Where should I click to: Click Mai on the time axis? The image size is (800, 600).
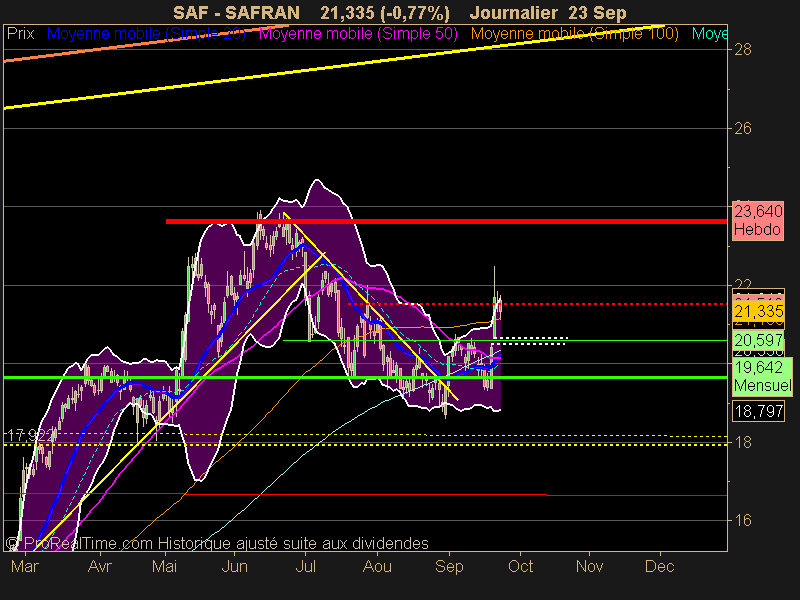[x=164, y=566]
